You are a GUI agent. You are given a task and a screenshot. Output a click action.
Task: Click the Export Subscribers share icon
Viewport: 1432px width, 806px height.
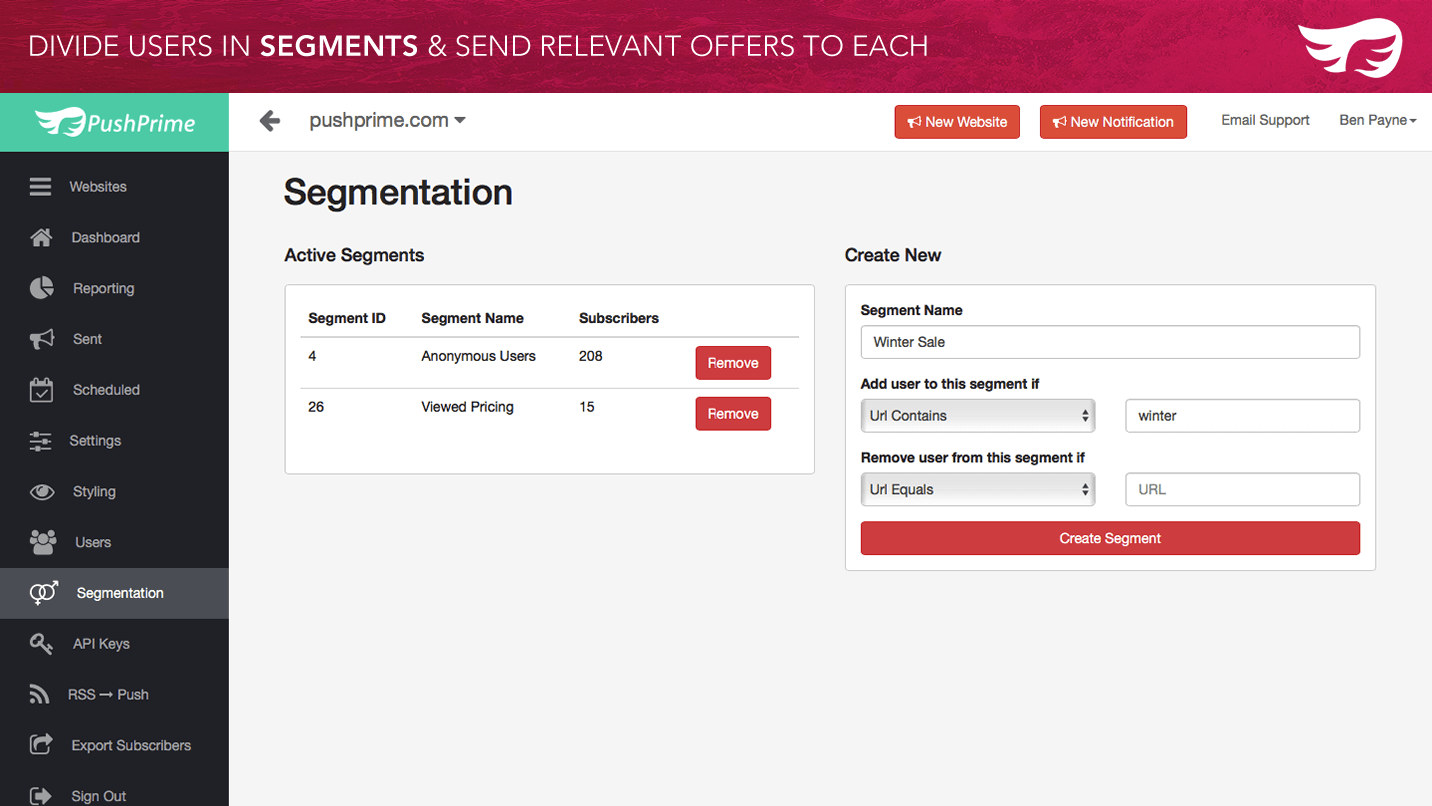(x=41, y=745)
